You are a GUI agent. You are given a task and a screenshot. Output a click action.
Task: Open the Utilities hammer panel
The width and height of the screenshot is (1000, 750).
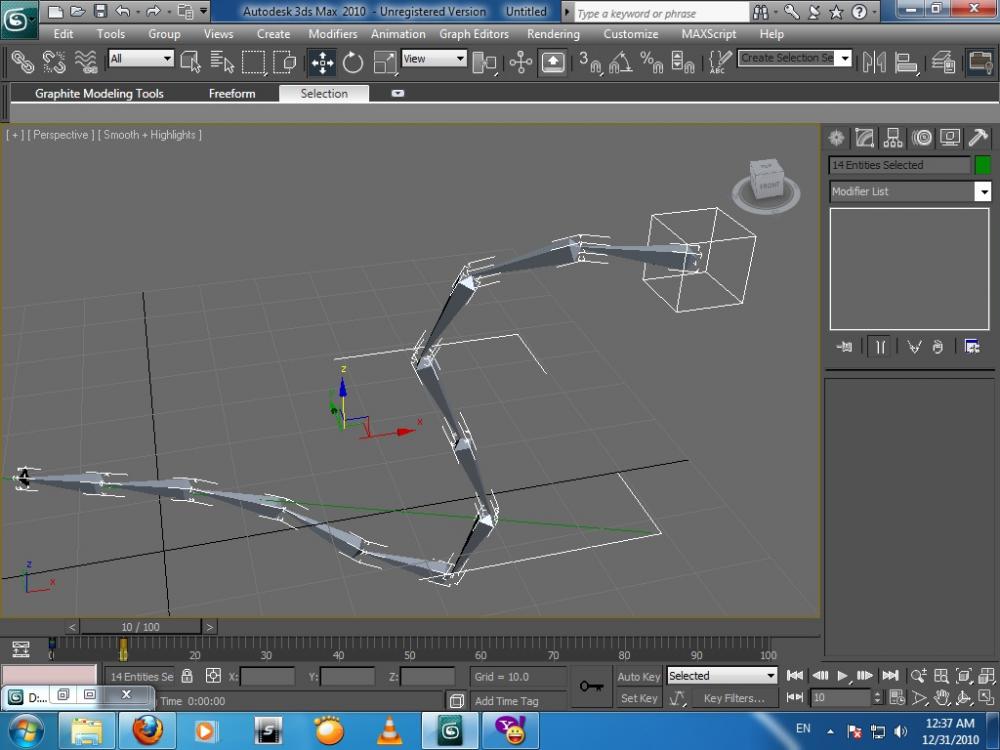pos(979,138)
